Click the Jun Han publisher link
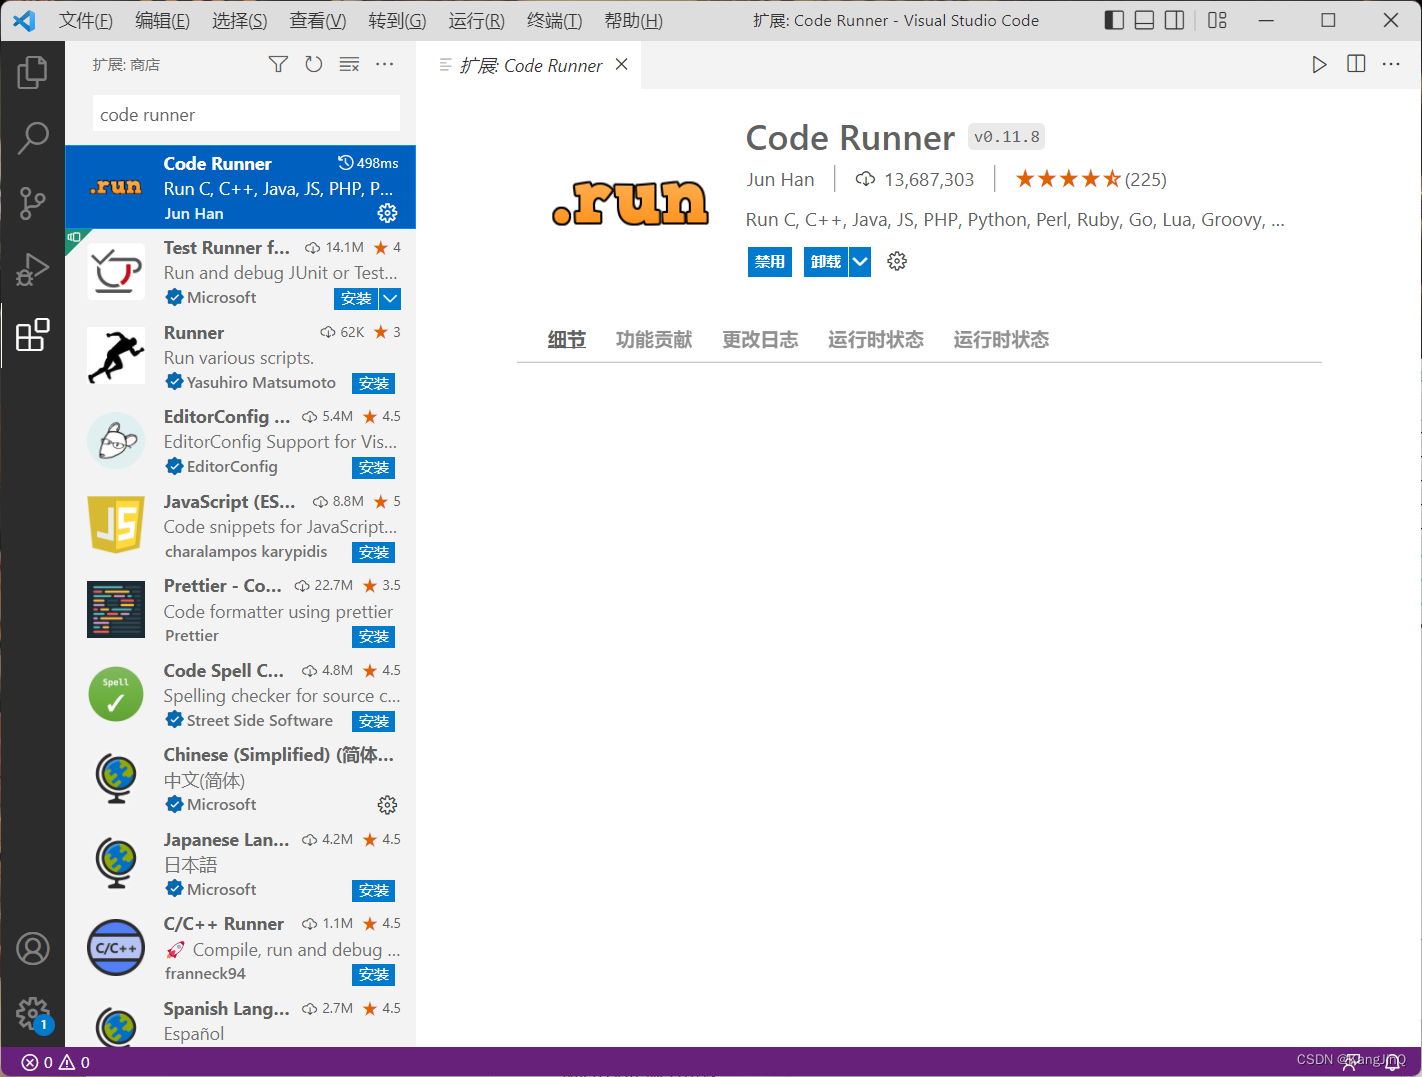Viewport: 1422px width, 1077px height. point(780,179)
